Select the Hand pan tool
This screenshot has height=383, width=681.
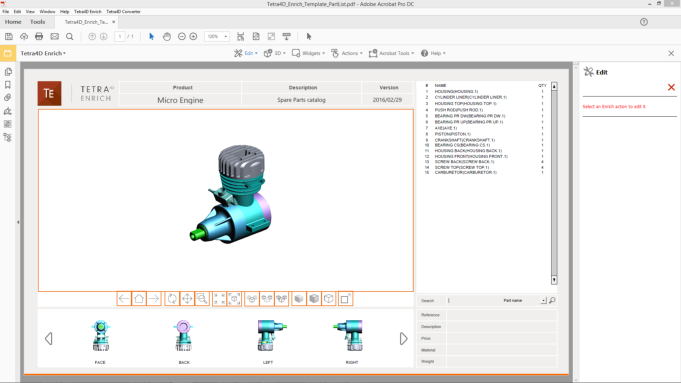[167, 36]
